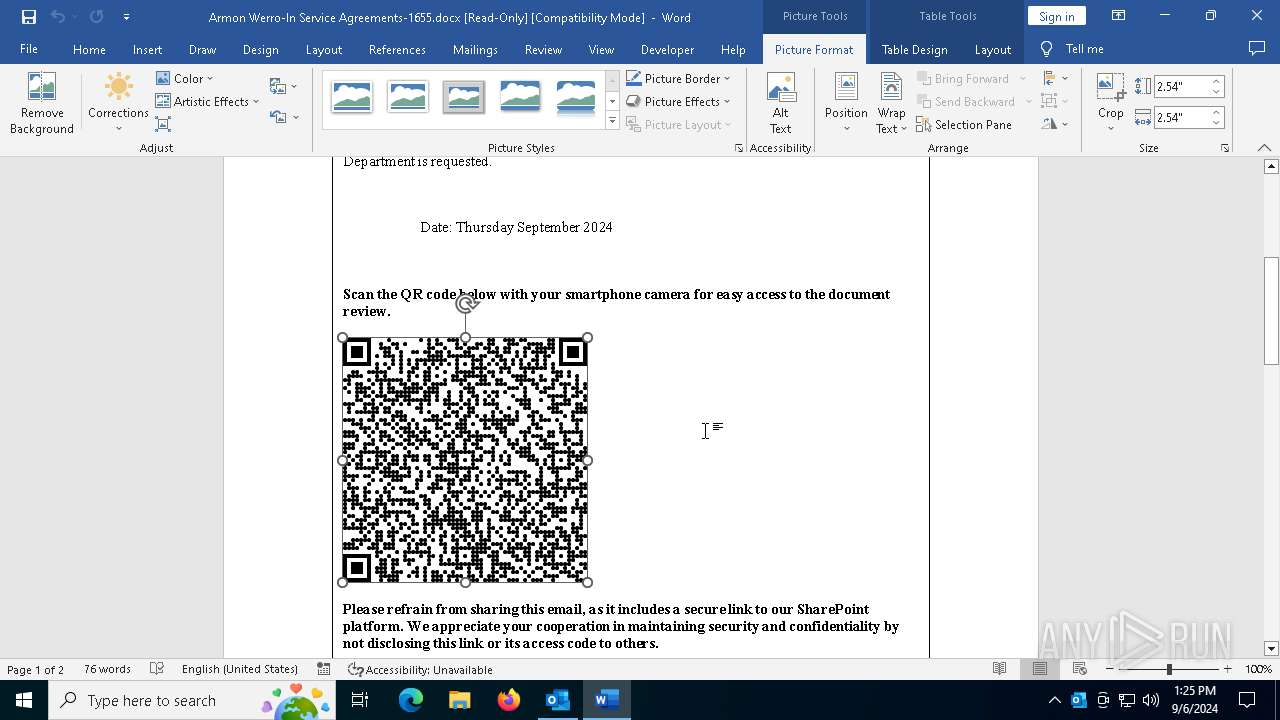The width and height of the screenshot is (1280, 720).
Task: Click the zoom in plus button
Action: click(1227, 669)
